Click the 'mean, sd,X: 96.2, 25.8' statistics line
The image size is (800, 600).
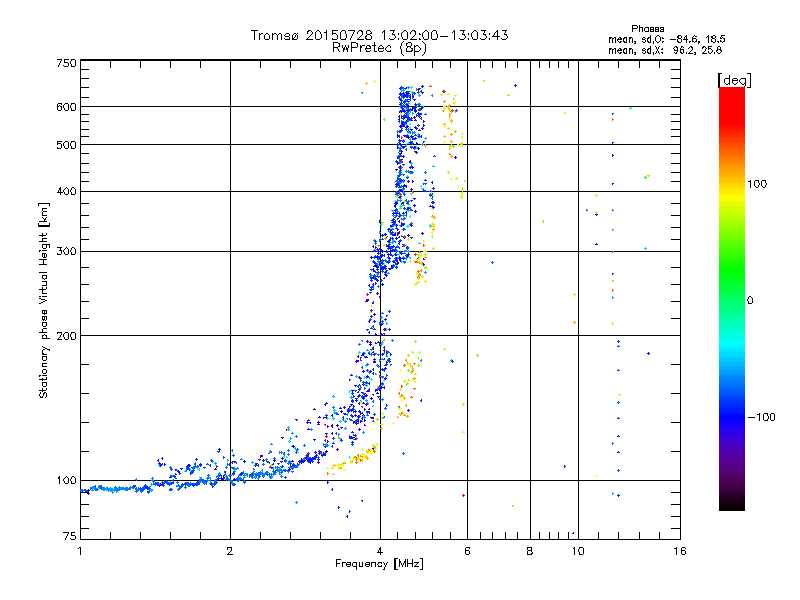pyautogui.click(x=665, y=50)
